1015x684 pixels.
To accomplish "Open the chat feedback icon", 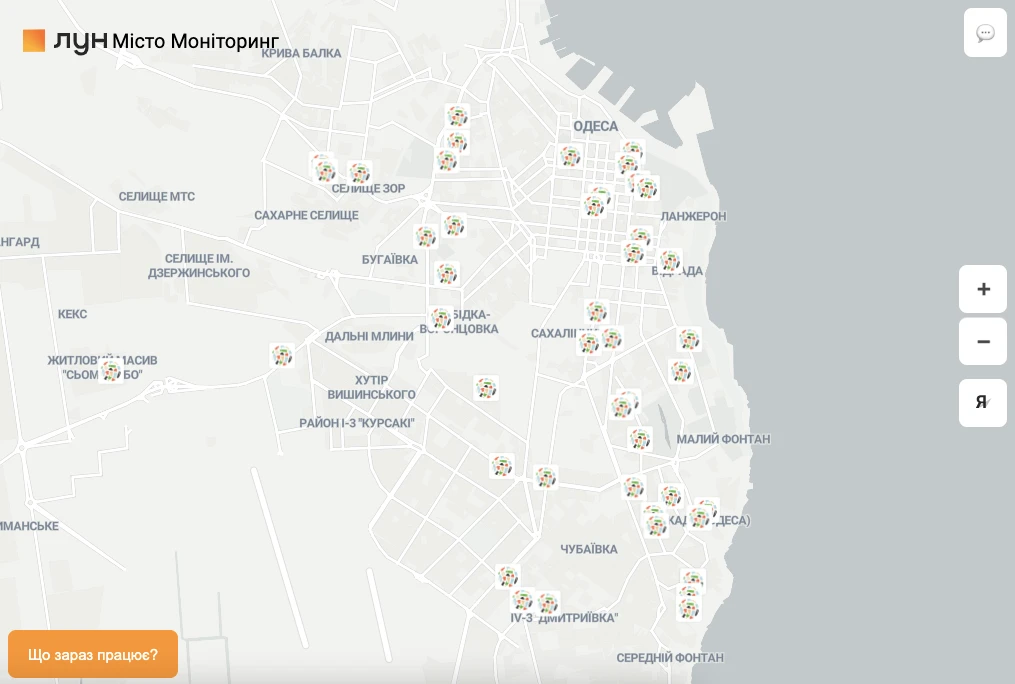I will [x=985, y=33].
